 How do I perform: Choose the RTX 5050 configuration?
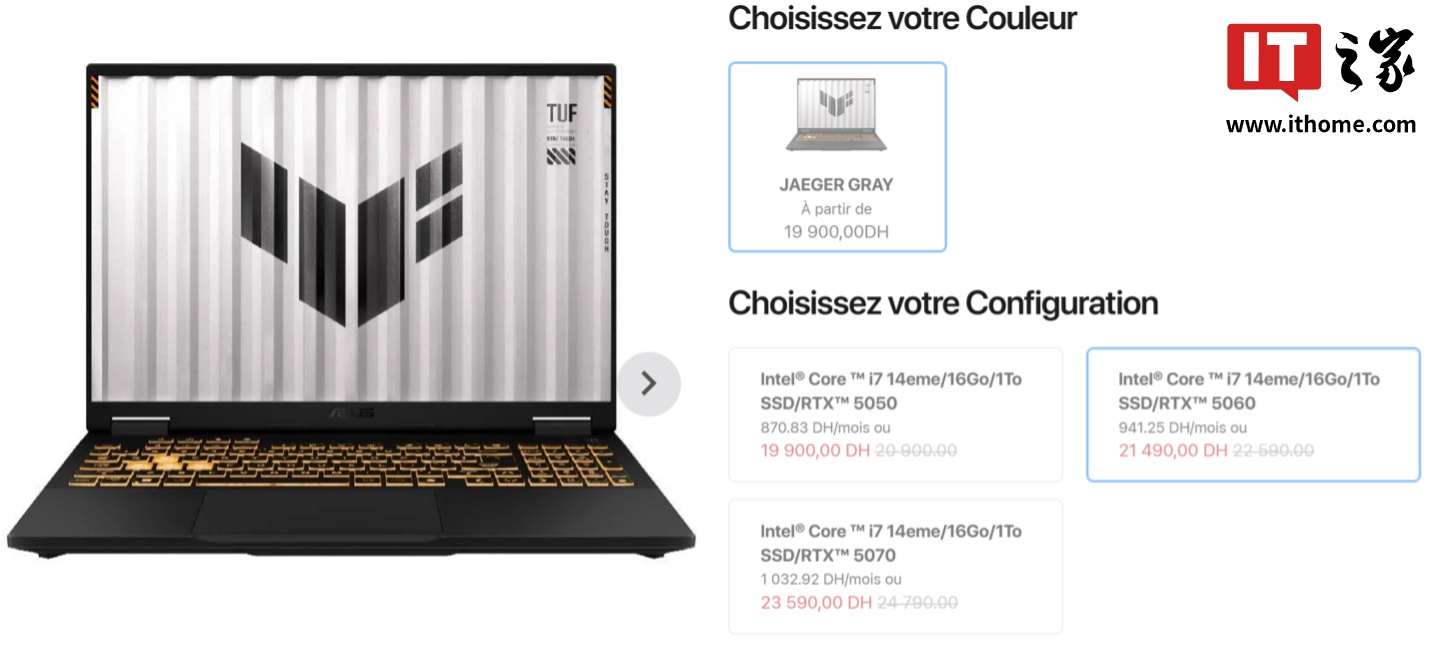tap(895, 414)
